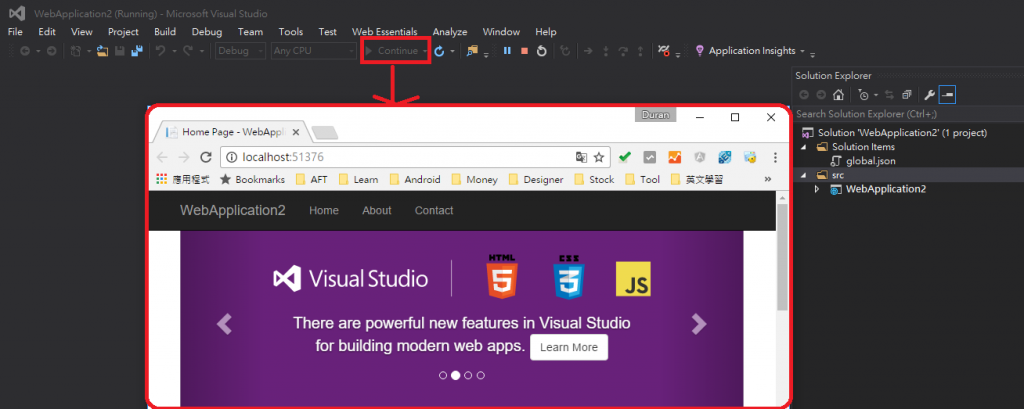Image resolution: width=1024 pixels, height=409 pixels.
Task: Click the translate icon in address bar
Action: 581,157
